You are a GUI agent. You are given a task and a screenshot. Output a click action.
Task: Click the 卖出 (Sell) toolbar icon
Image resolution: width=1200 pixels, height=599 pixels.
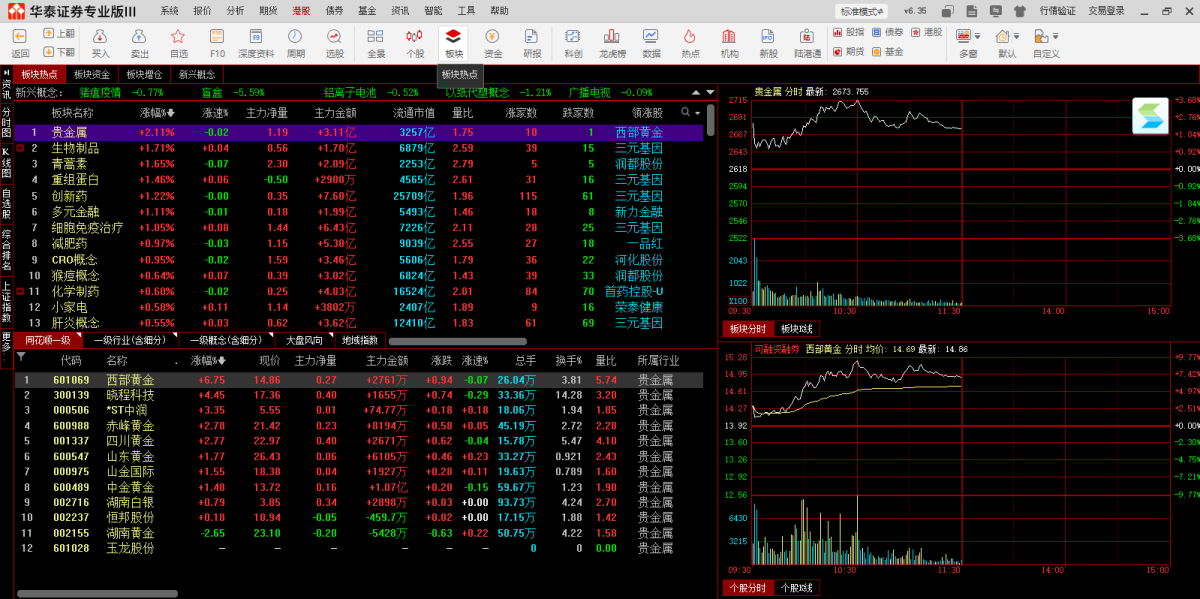point(140,41)
